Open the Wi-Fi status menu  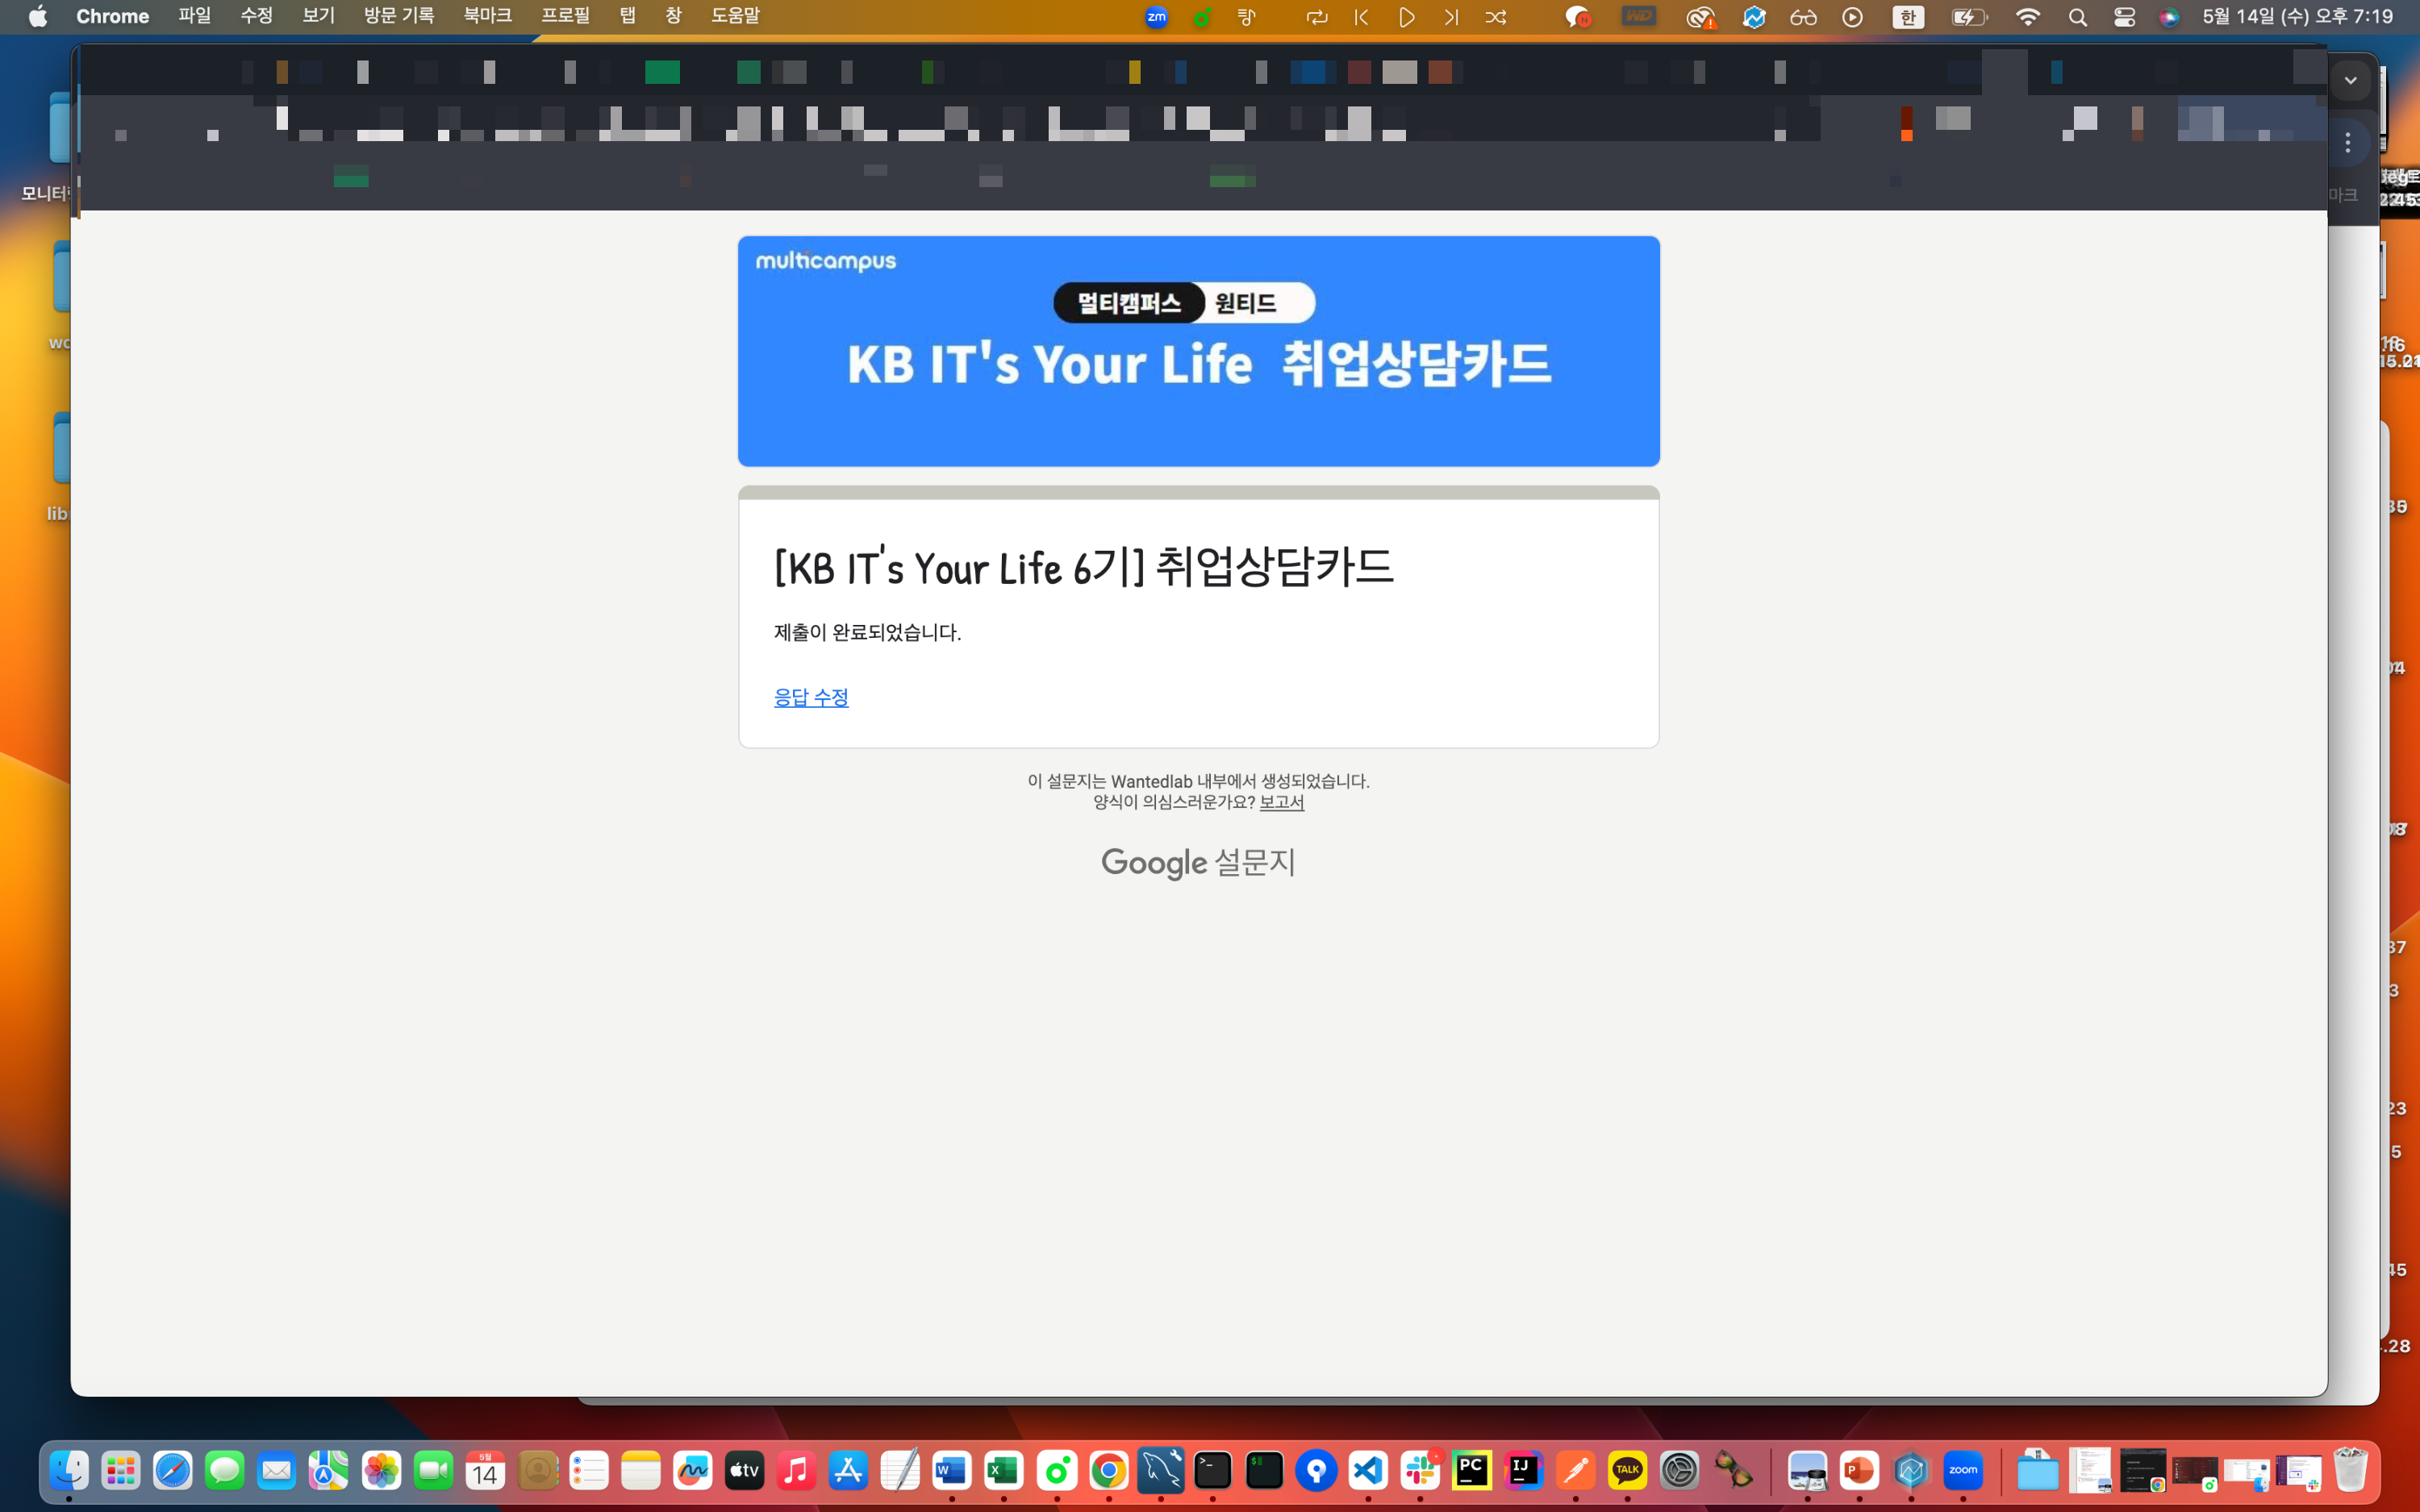(x=2027, y=17)
